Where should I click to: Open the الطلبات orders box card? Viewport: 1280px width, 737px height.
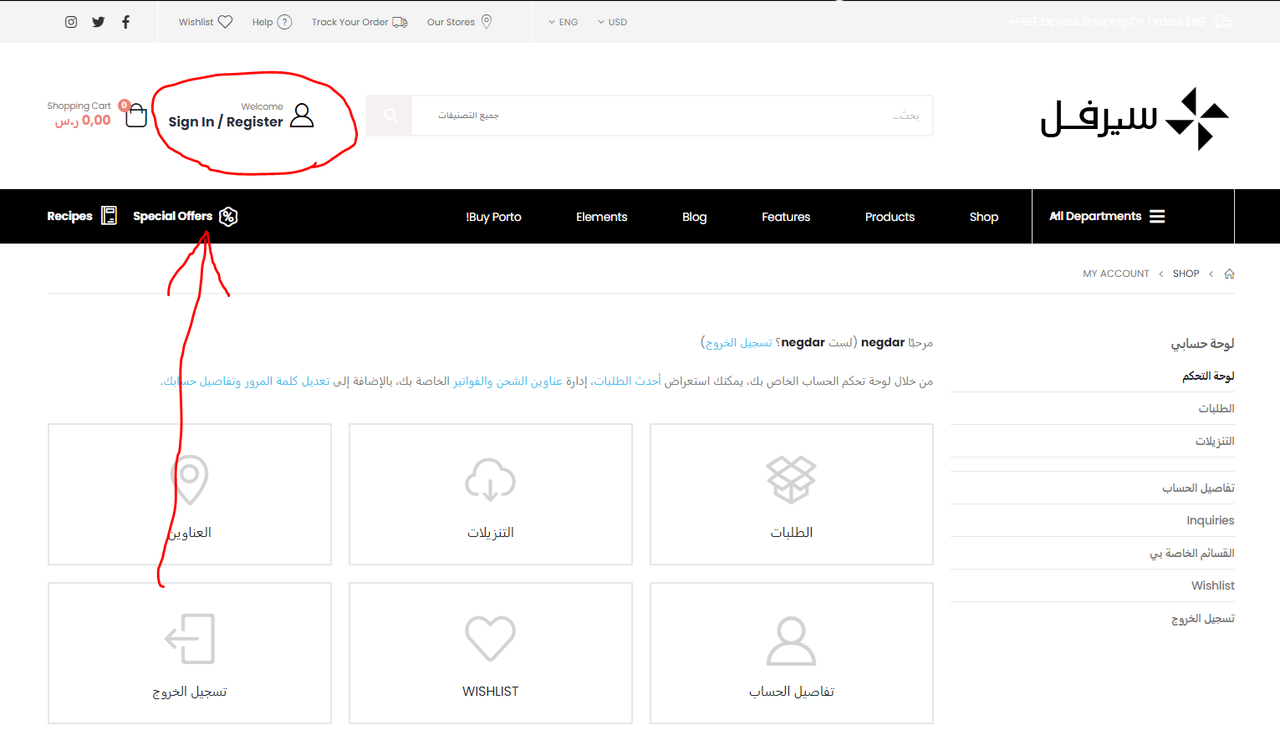[x=791, y=494]
